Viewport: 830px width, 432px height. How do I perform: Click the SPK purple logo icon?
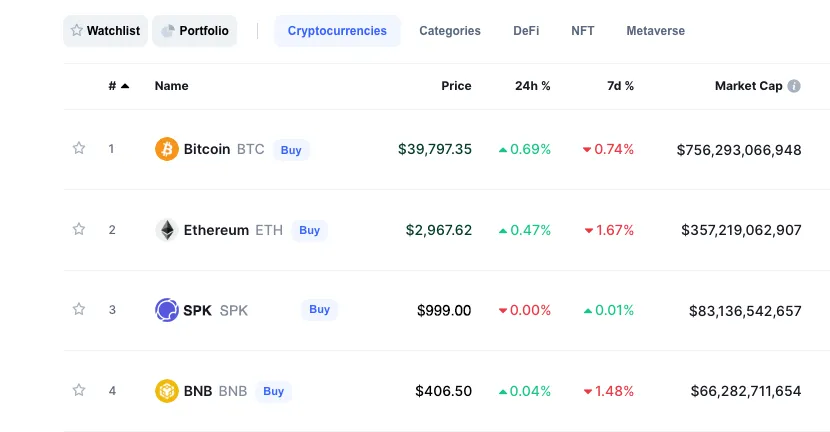[x=167, y=310]
